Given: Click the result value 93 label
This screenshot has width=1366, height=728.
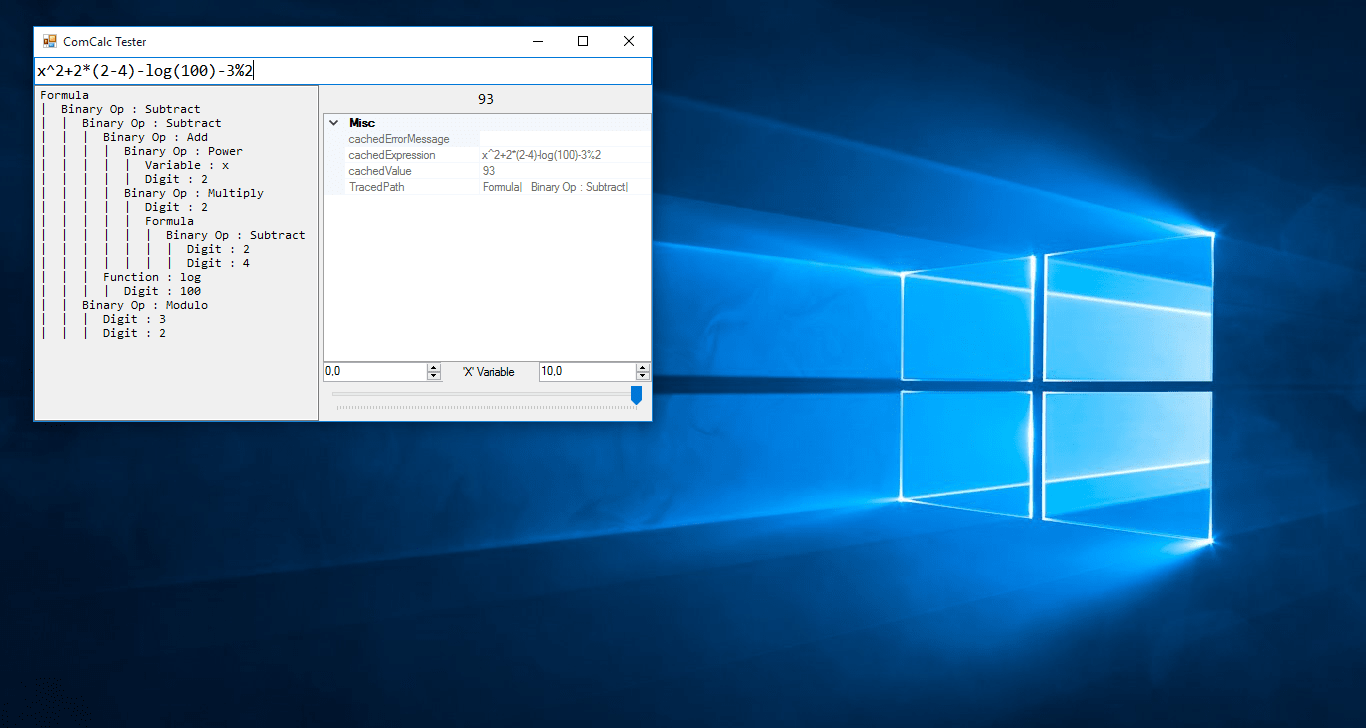Looking at the screenshot, I should click(486, 99).
